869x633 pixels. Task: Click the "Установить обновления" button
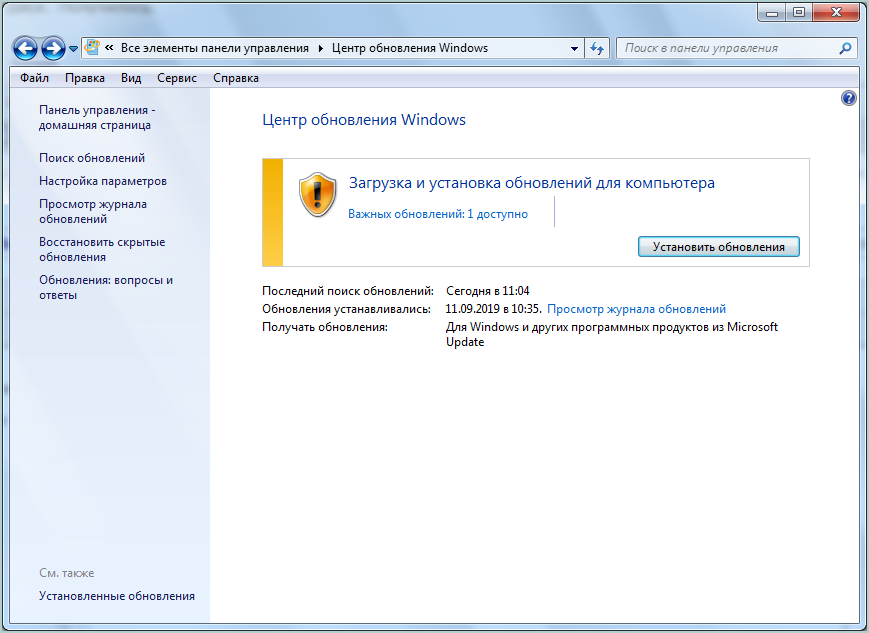pos(719,247)
